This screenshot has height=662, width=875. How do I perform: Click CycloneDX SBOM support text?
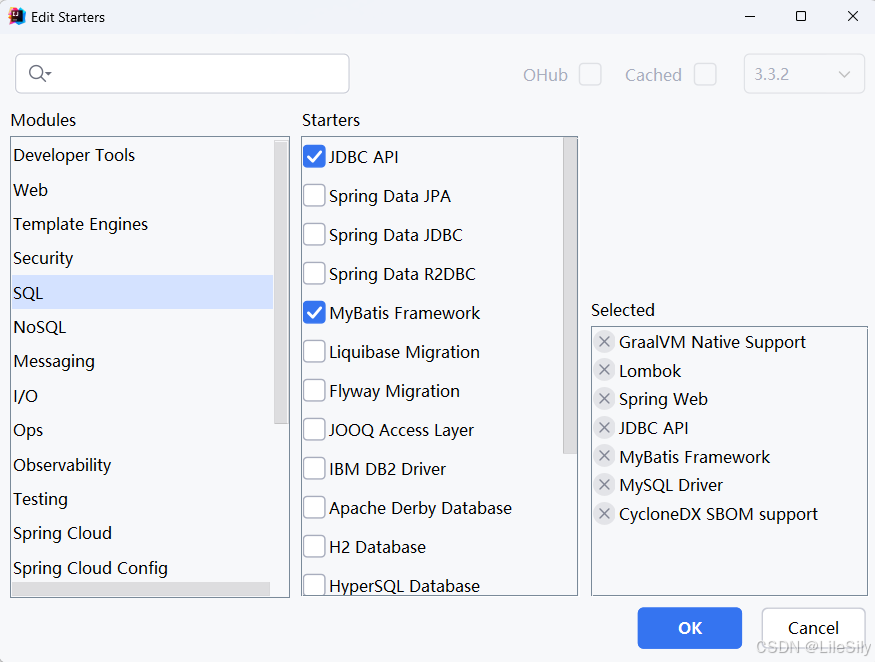[718, 514]
